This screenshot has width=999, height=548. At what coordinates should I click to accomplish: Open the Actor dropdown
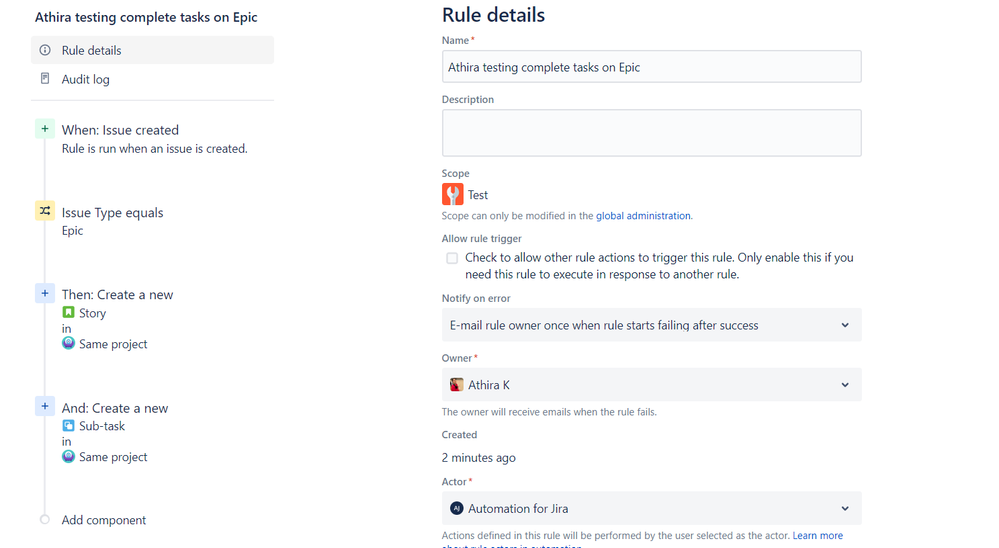coord(651,508)
